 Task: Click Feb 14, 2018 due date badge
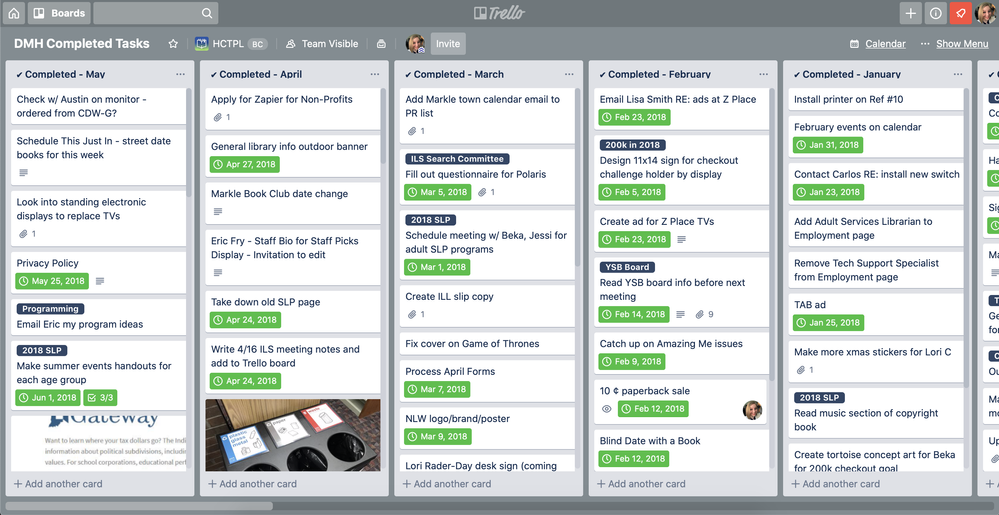point(634,314)
